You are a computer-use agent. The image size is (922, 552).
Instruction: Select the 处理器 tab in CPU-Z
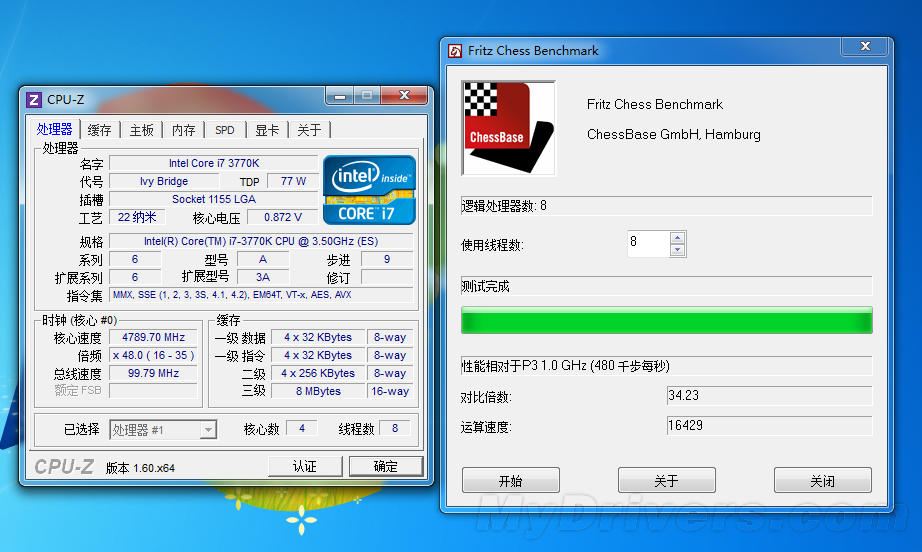tap(54, 129)
